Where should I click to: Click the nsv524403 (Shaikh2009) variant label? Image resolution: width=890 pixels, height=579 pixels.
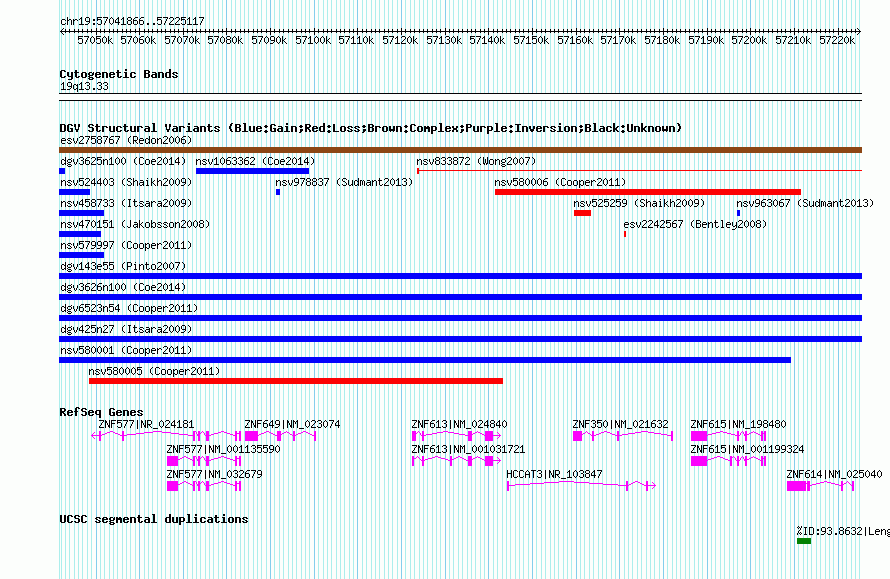[x=126, y=182]
